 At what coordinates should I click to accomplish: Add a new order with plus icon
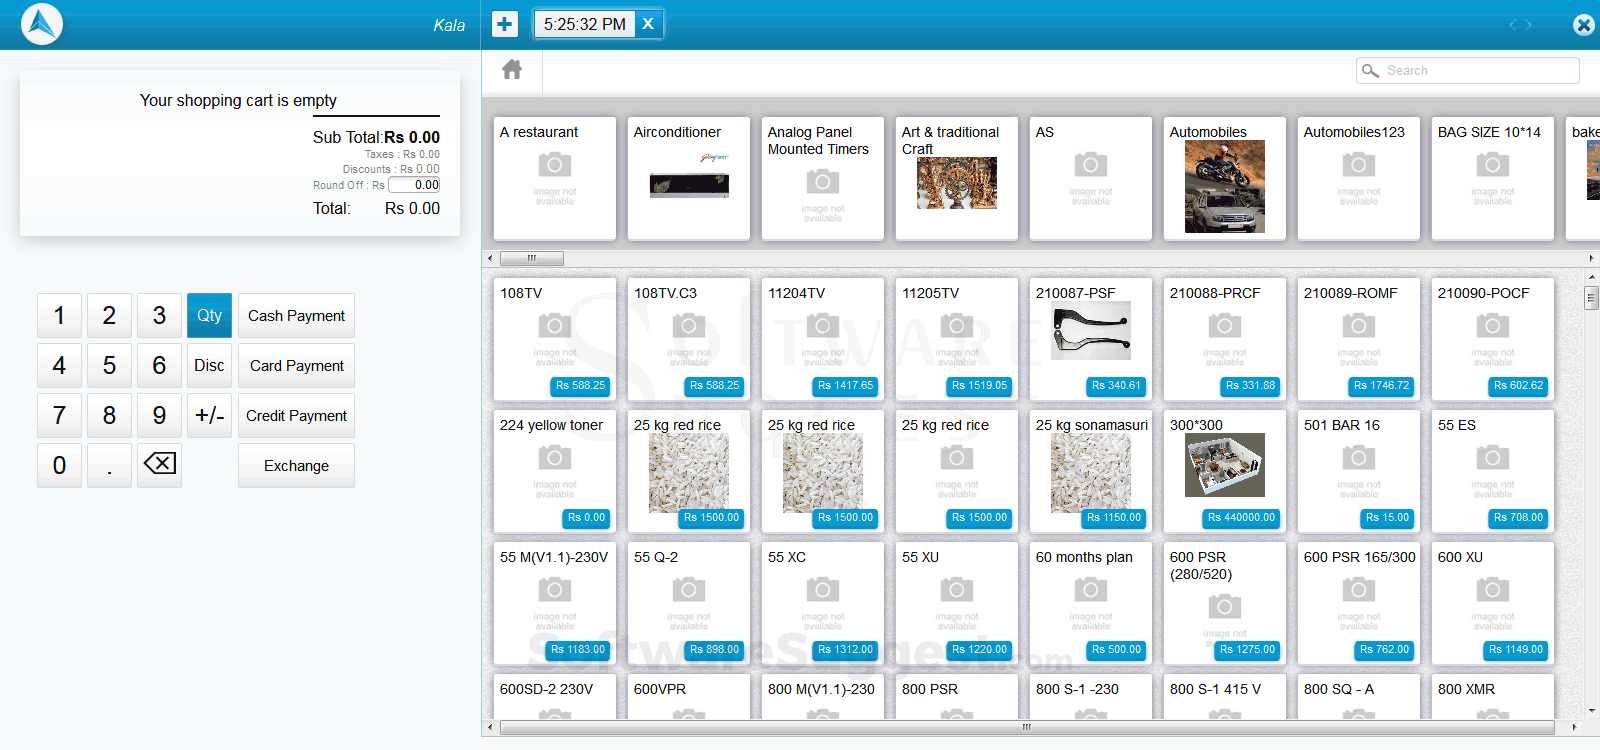(x=505, y=24)
